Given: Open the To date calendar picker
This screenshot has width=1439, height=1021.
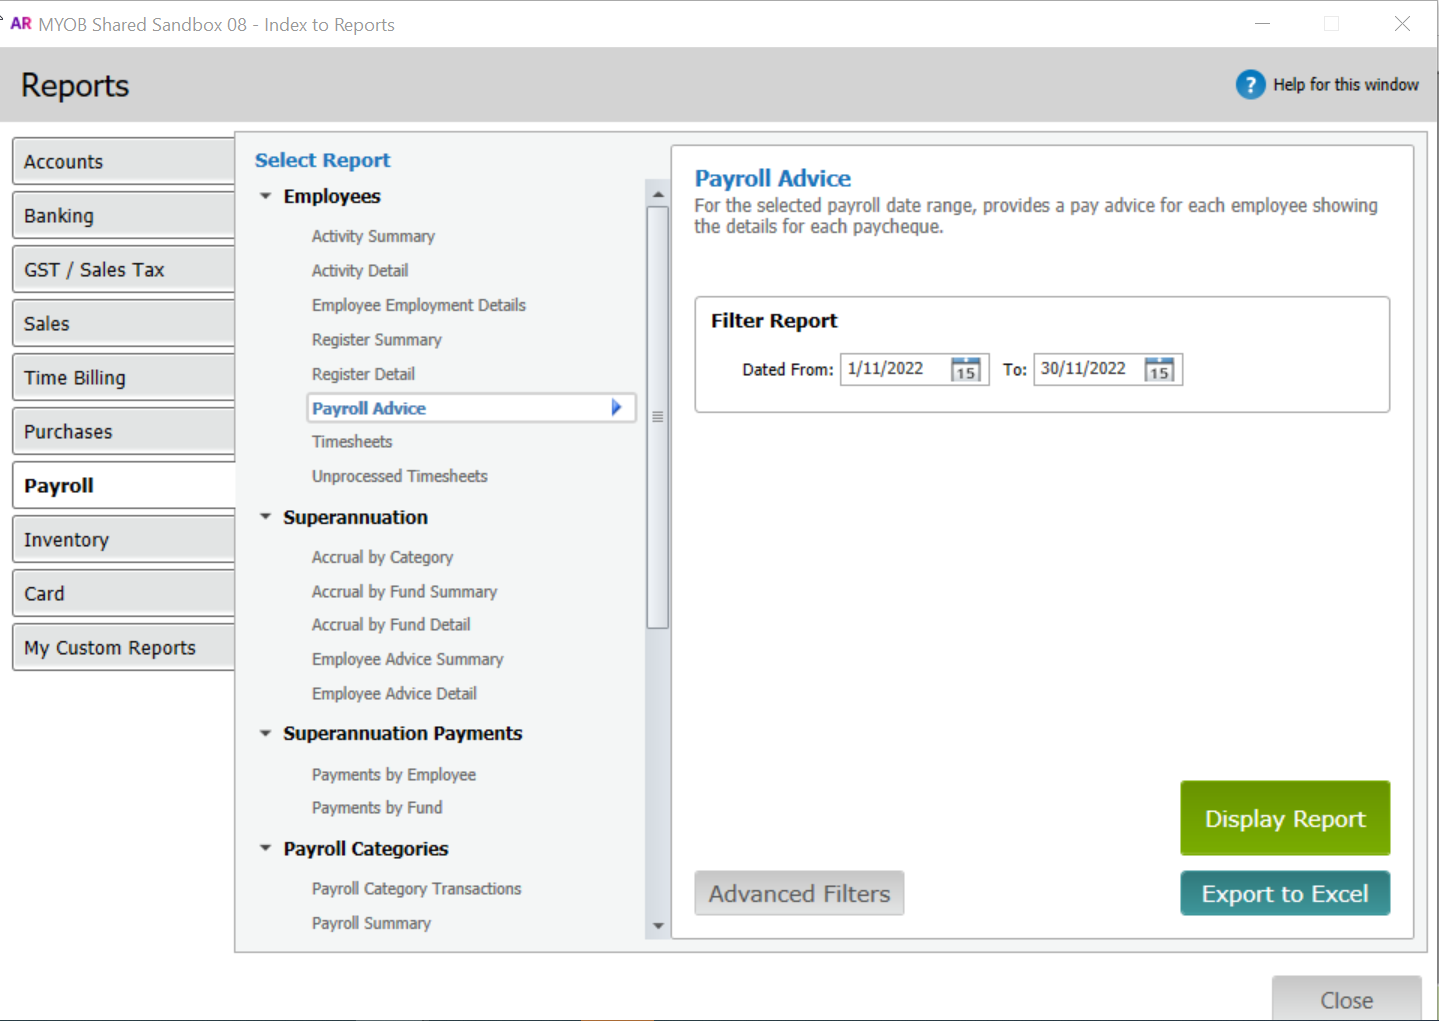Looking at the screenshot, I should coord(1159,370).
